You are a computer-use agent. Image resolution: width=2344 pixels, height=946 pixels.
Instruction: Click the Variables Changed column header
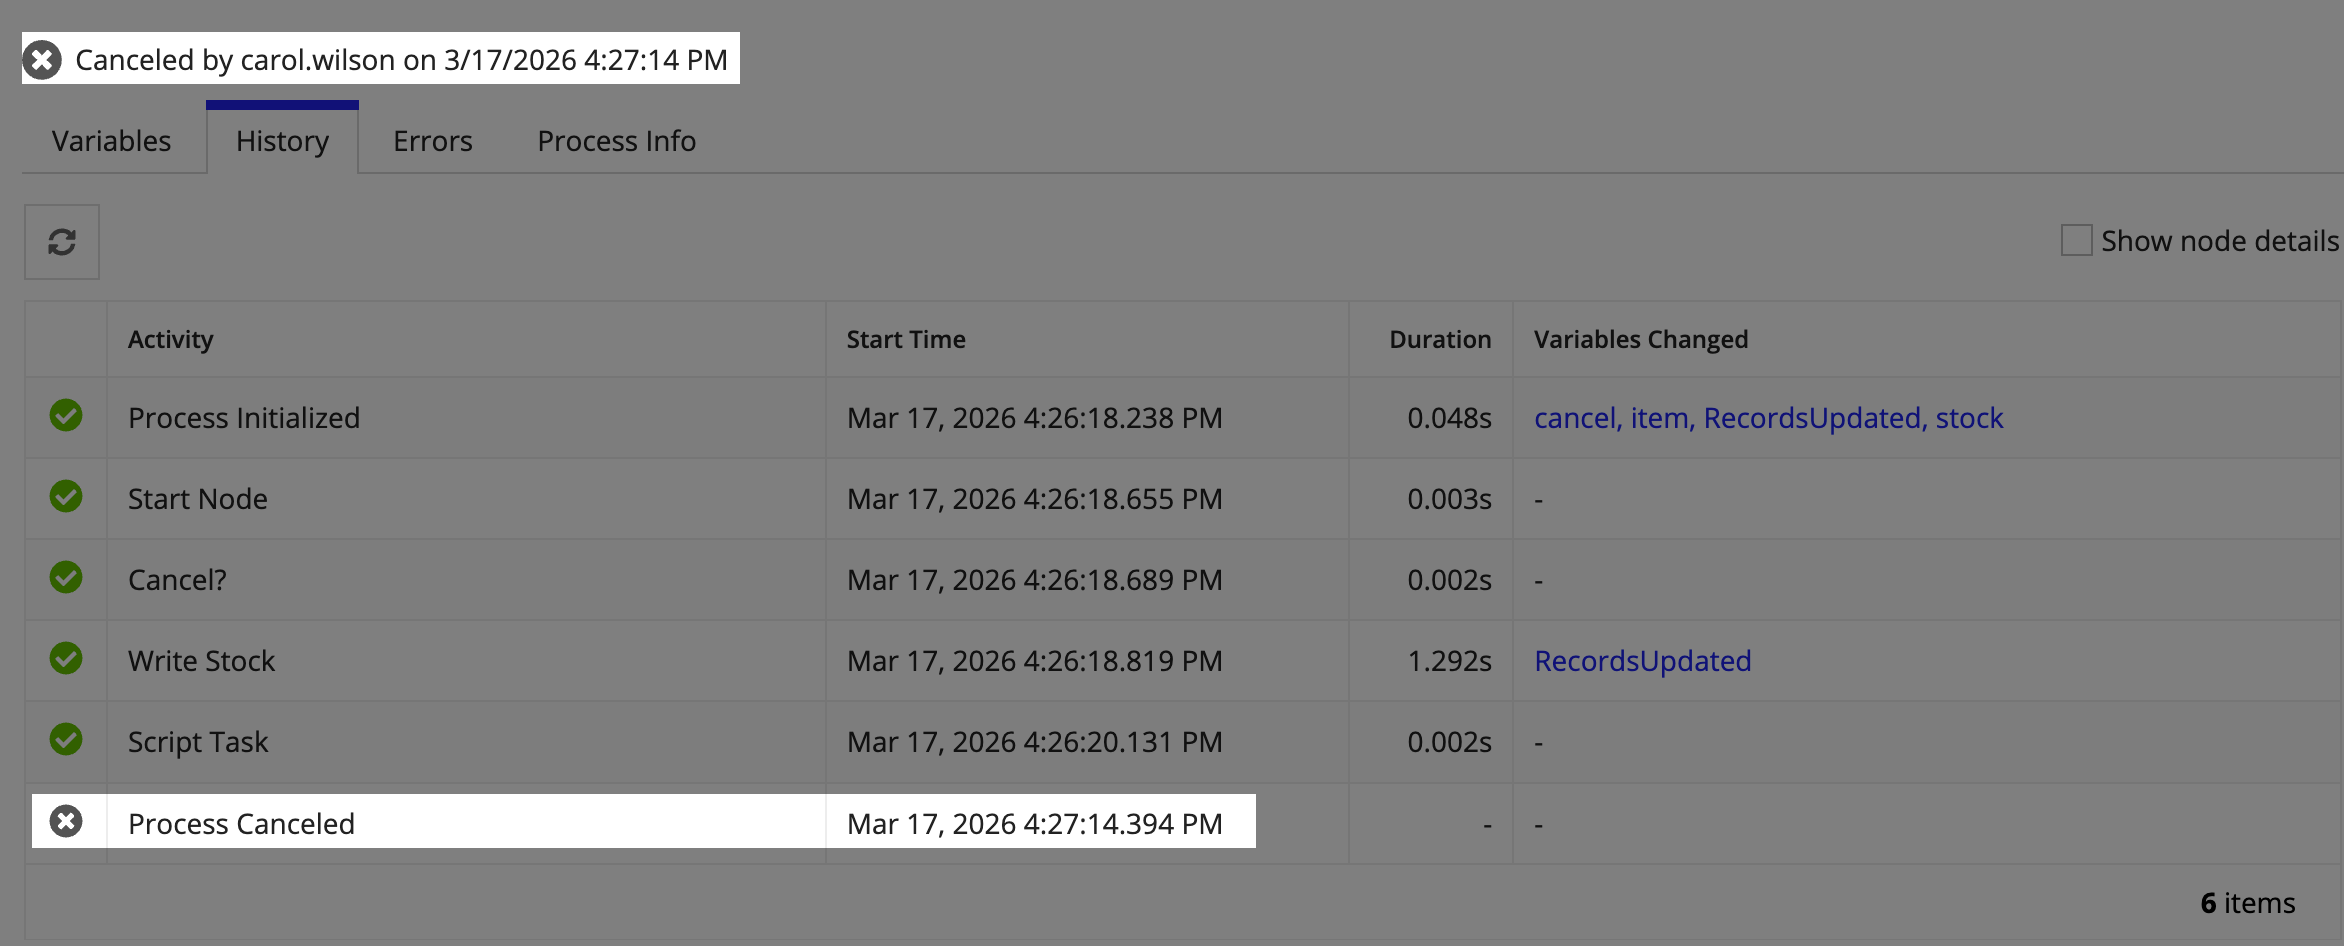coord(1641,340)
